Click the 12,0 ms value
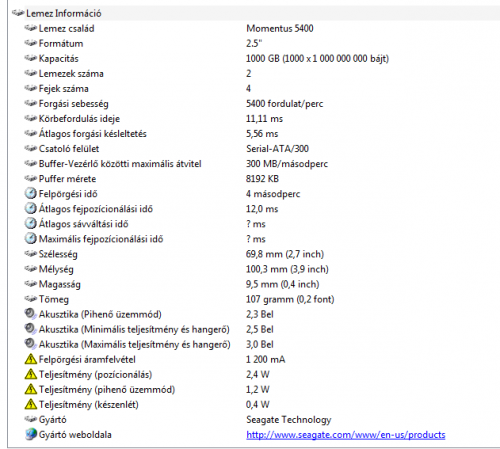 [262, 209]
